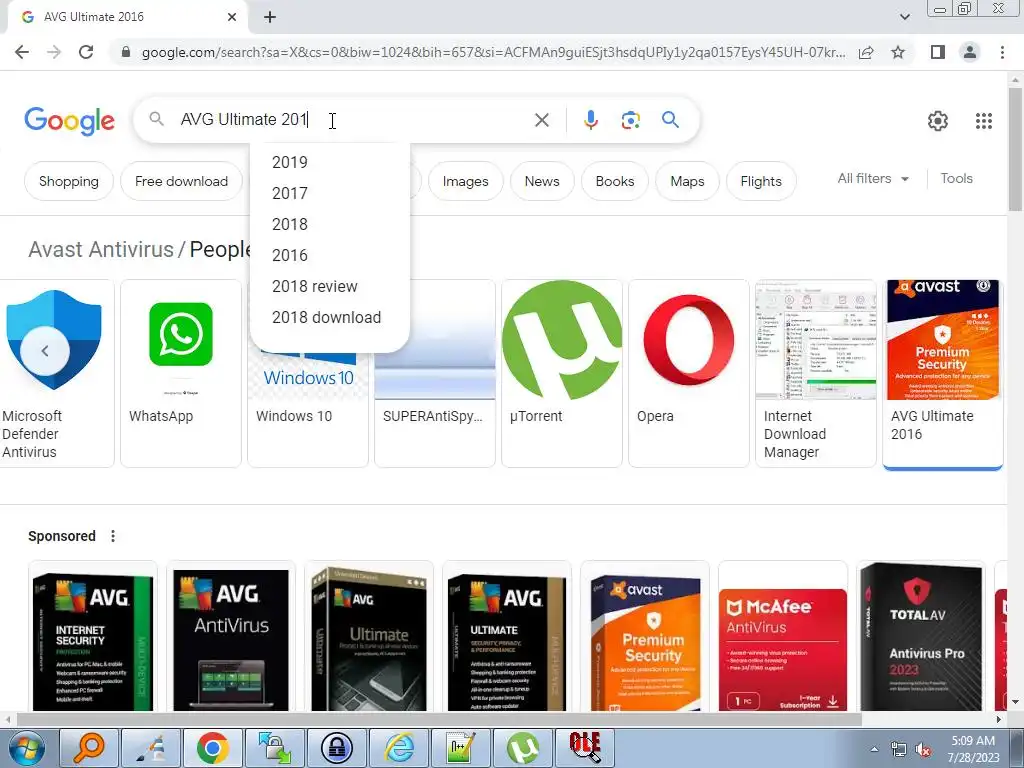Close the AVG Ultimate 2016 tab
This screenshot has width=1024, height=768.
(232, 17)
